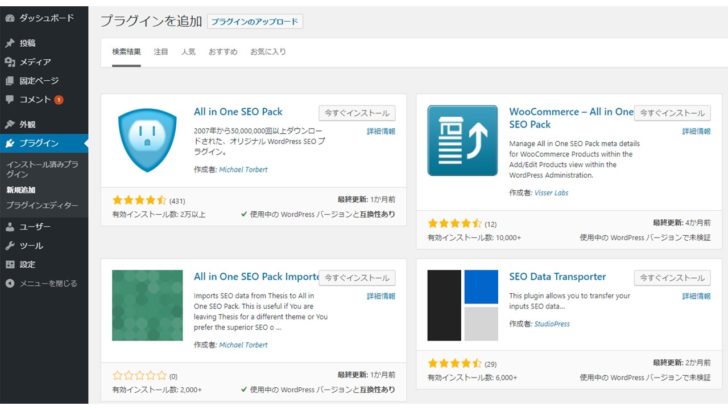Click All in One SEO Pack Importer green thumbnail
728x410 pixels.
[147, 306]
